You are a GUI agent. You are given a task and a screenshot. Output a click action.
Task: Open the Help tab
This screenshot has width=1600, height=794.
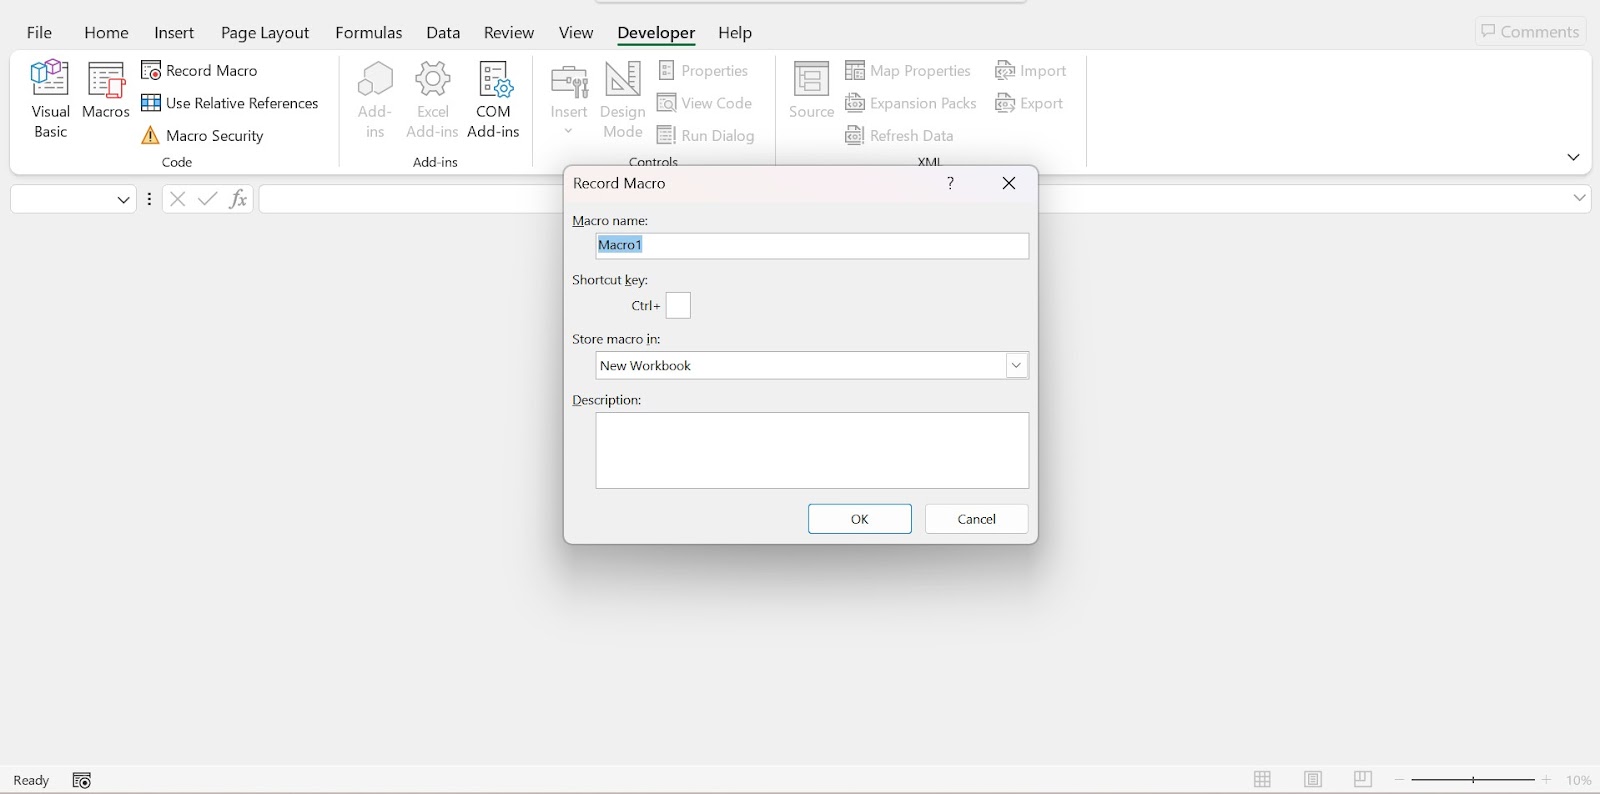coord(735,32)
